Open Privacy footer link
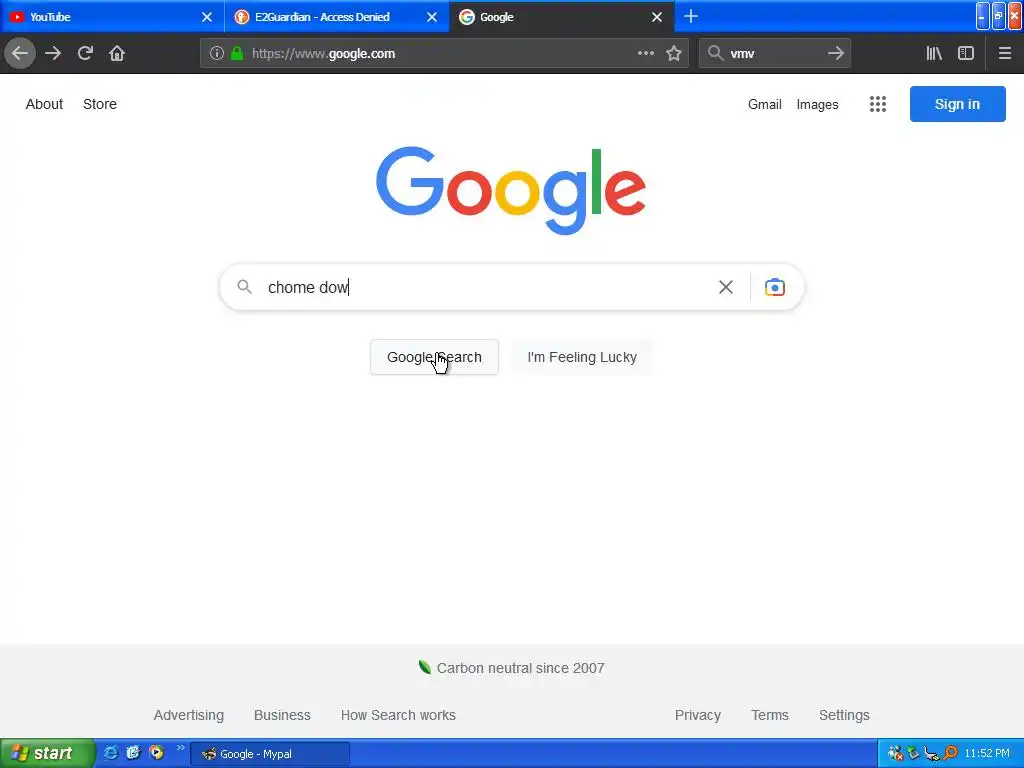1024x768 pixels. point(697,715)
